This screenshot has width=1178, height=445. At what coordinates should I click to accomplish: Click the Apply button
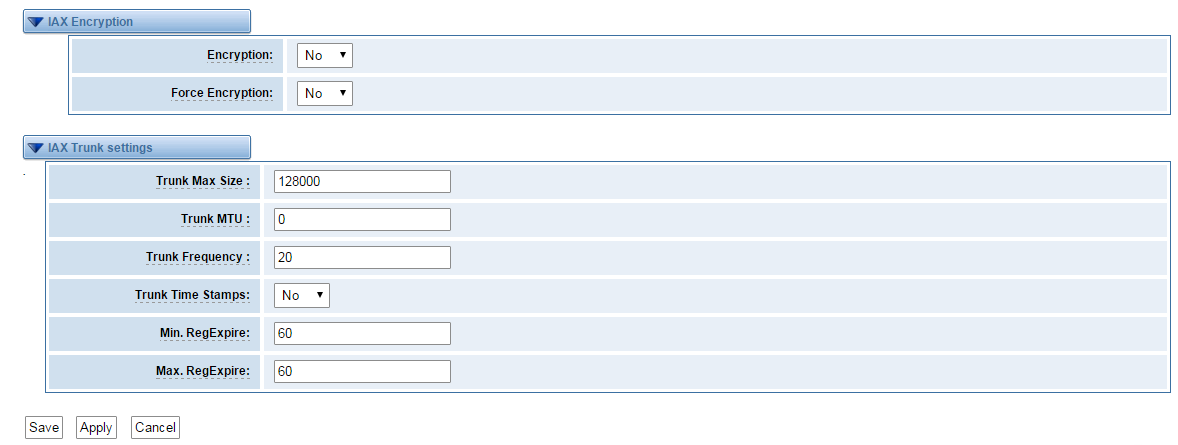tap(96, 427)
